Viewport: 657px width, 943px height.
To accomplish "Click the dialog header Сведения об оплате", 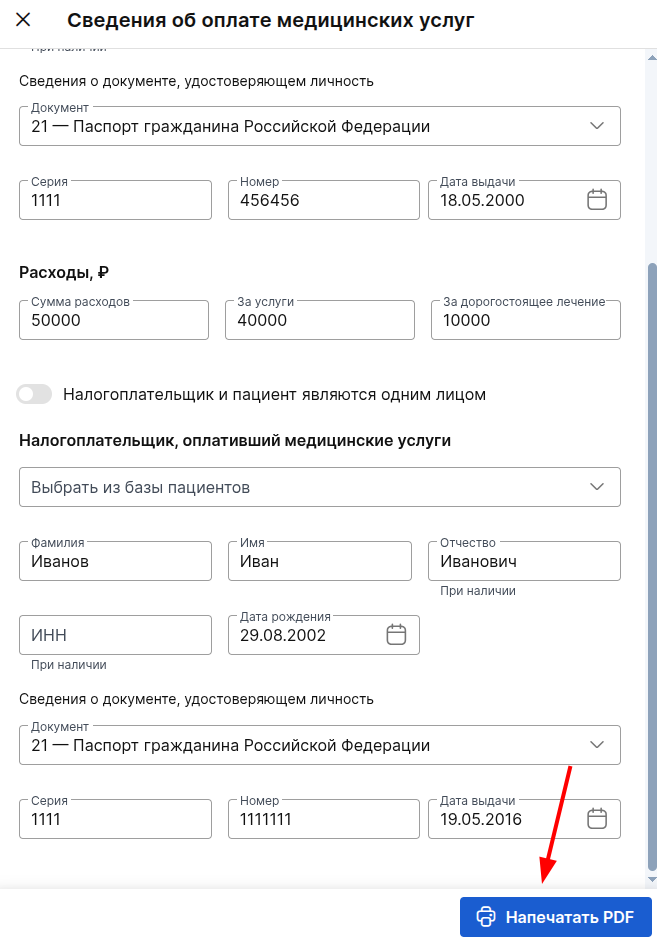I will pyautogui.click(x=270, y=20).
